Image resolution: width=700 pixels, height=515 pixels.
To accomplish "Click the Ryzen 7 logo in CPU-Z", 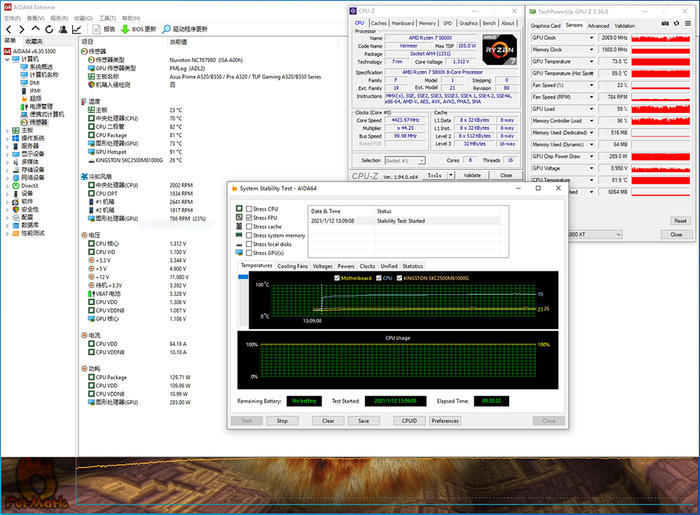I will tap(500, 50).
